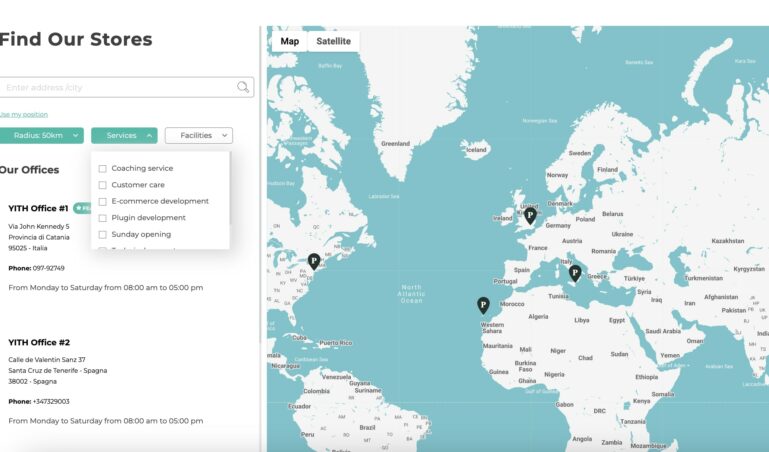Select the map pin over Italy

coord(575,273)
